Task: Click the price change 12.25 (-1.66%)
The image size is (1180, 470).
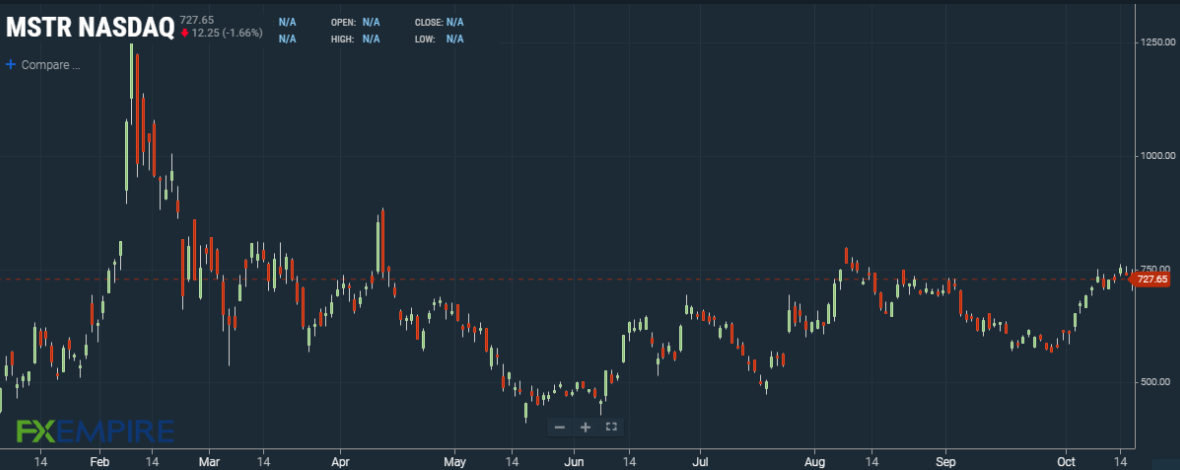Action: (x=226, y=33)
